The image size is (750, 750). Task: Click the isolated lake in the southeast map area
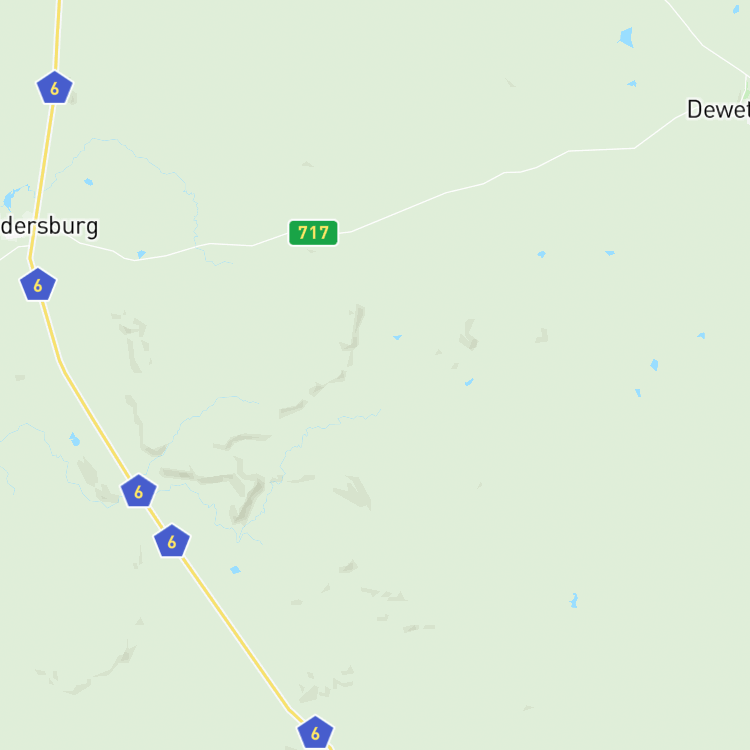[x=574, y=600]
